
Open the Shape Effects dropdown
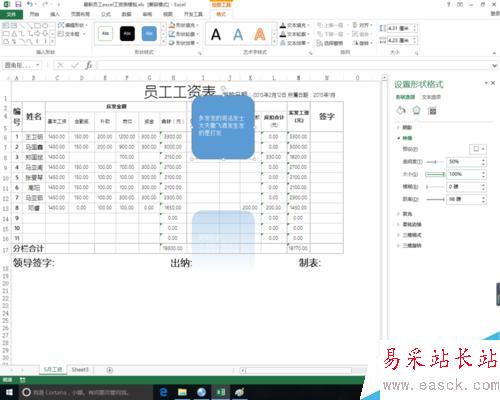point(183,43)
